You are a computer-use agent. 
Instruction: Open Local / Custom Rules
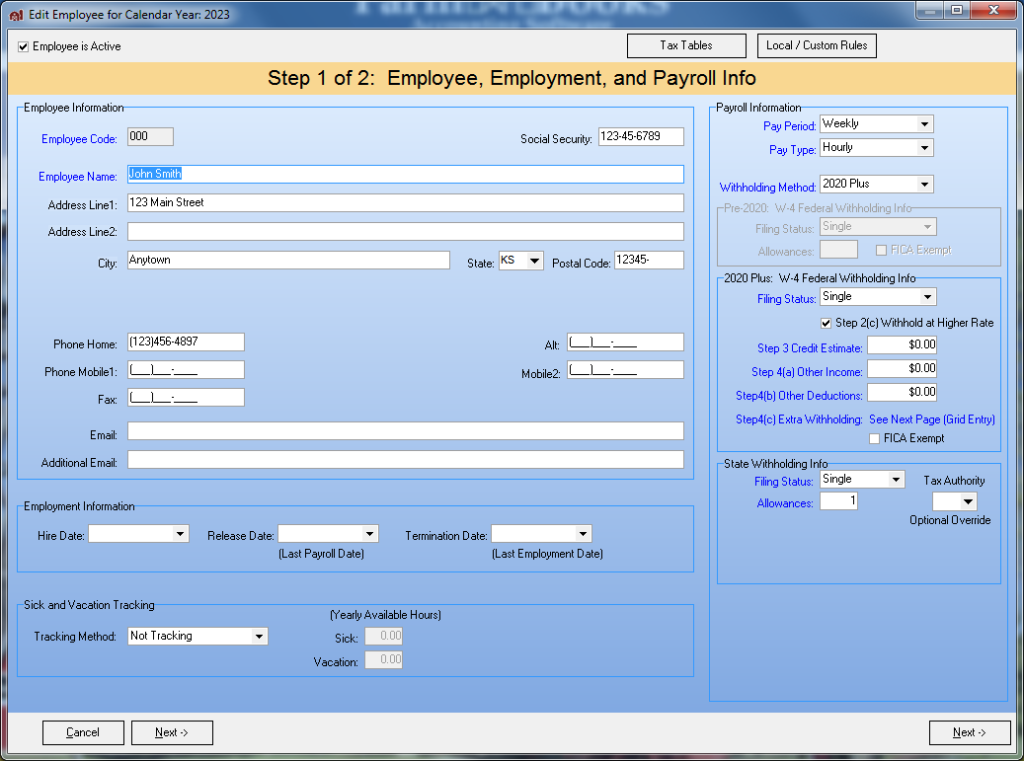coord(816,45)
